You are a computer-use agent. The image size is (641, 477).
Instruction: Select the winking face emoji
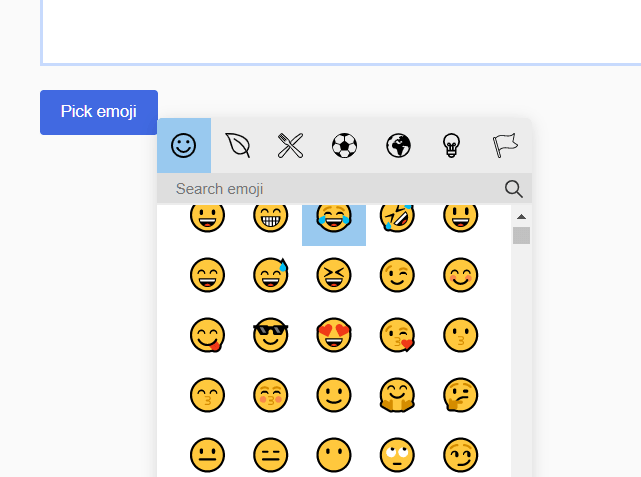(x=397, y=275)
